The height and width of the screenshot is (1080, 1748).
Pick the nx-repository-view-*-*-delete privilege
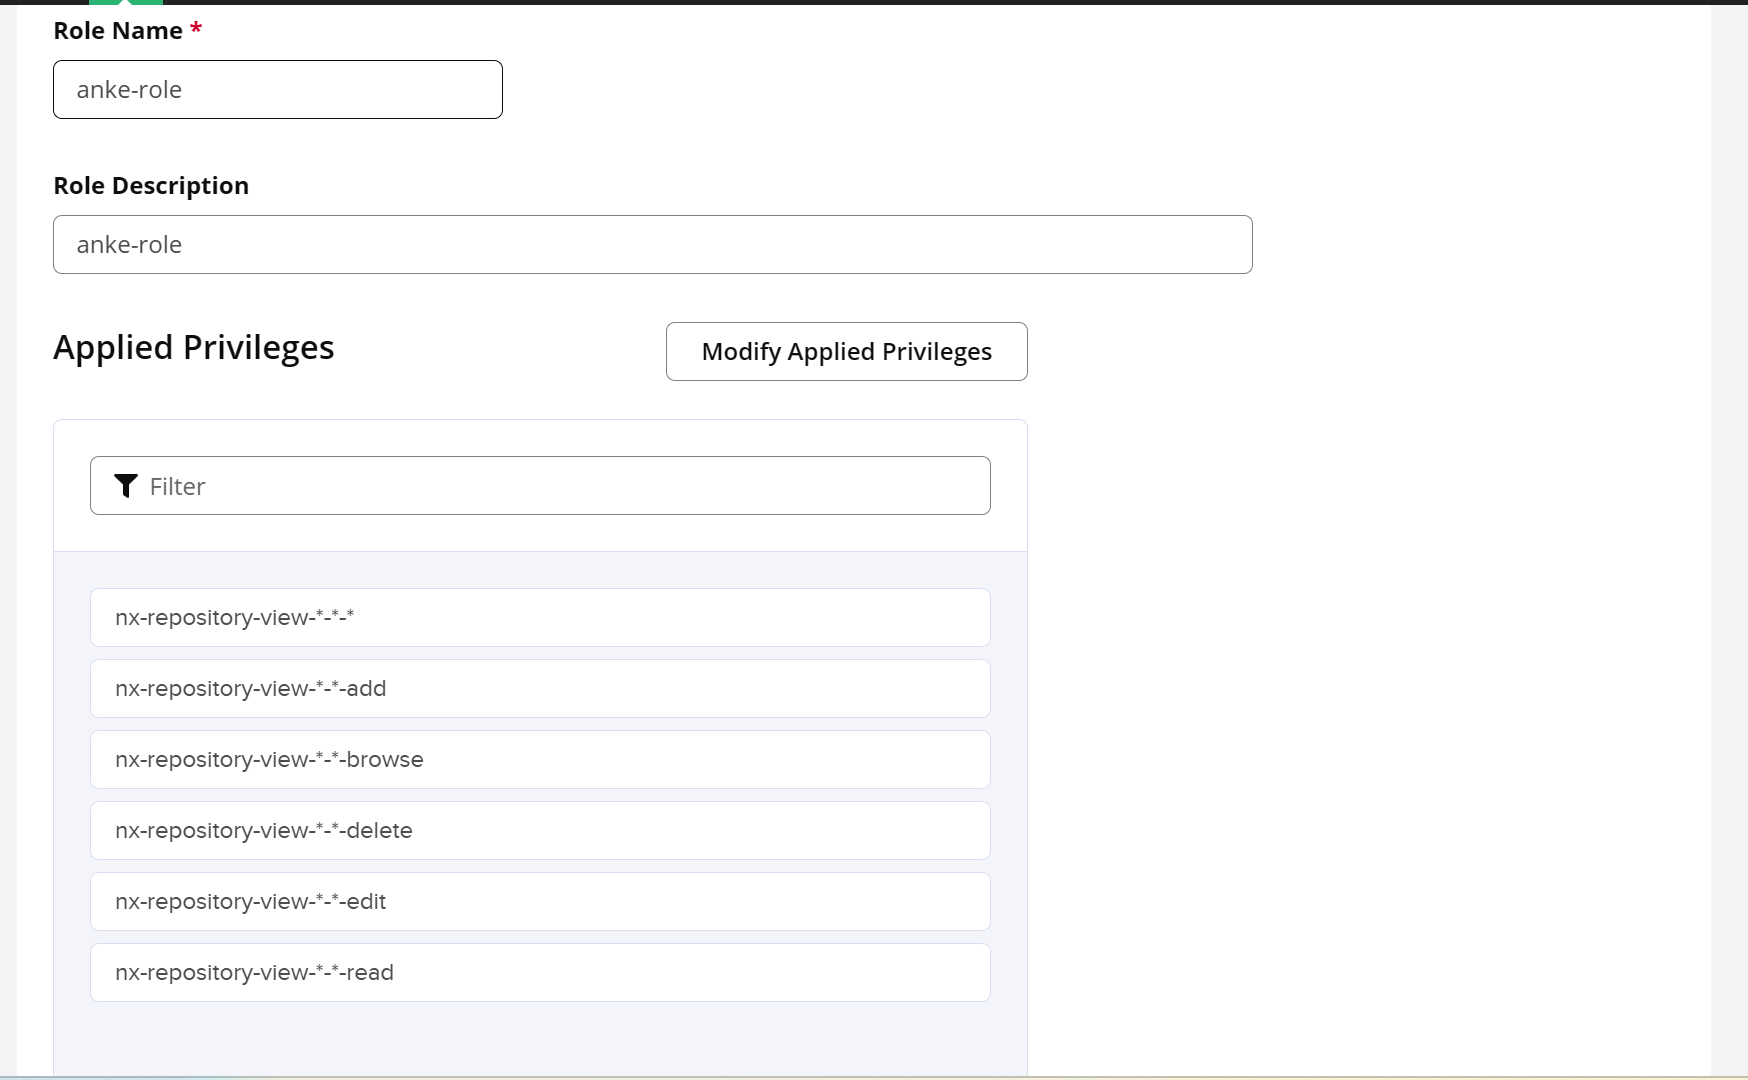[540, 831]
